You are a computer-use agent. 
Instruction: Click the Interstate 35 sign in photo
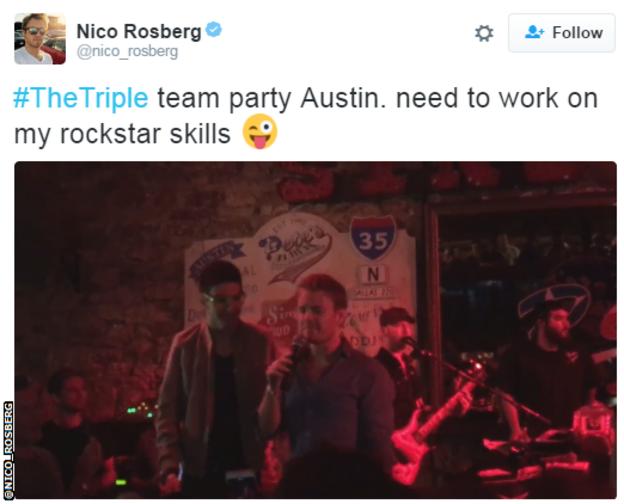373,237
